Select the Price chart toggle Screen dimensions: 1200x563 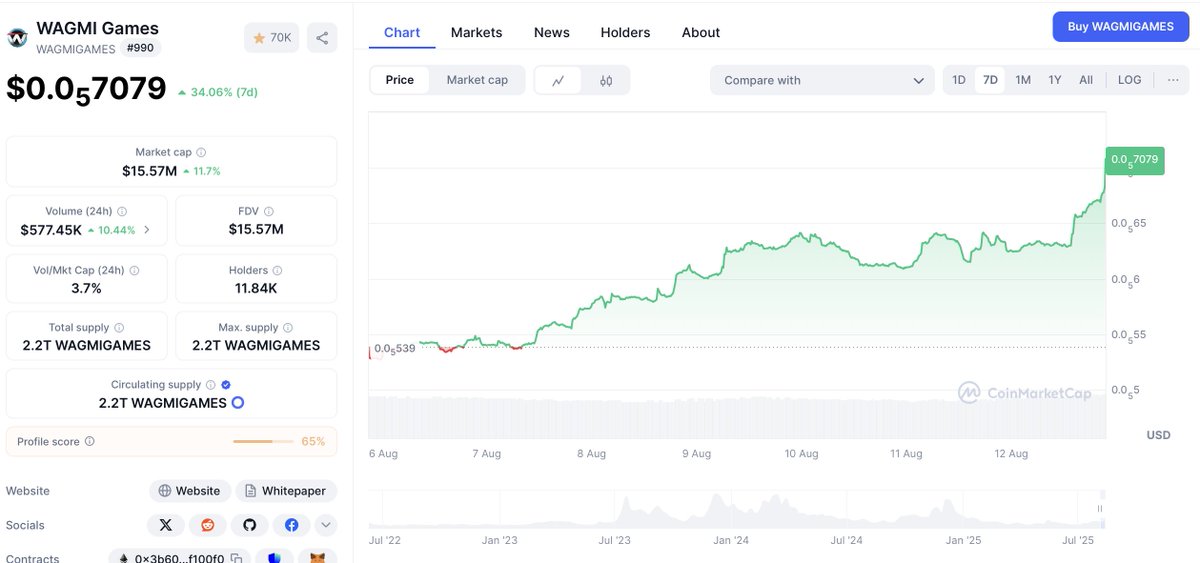pyautogui.click(x=400, y=80)
